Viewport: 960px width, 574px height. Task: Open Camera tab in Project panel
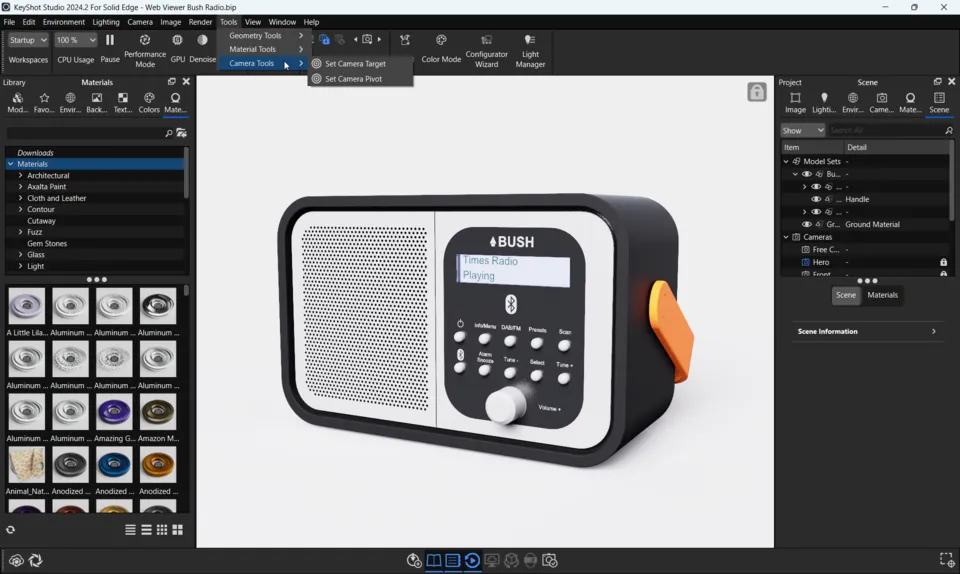(x=881, y=102)
